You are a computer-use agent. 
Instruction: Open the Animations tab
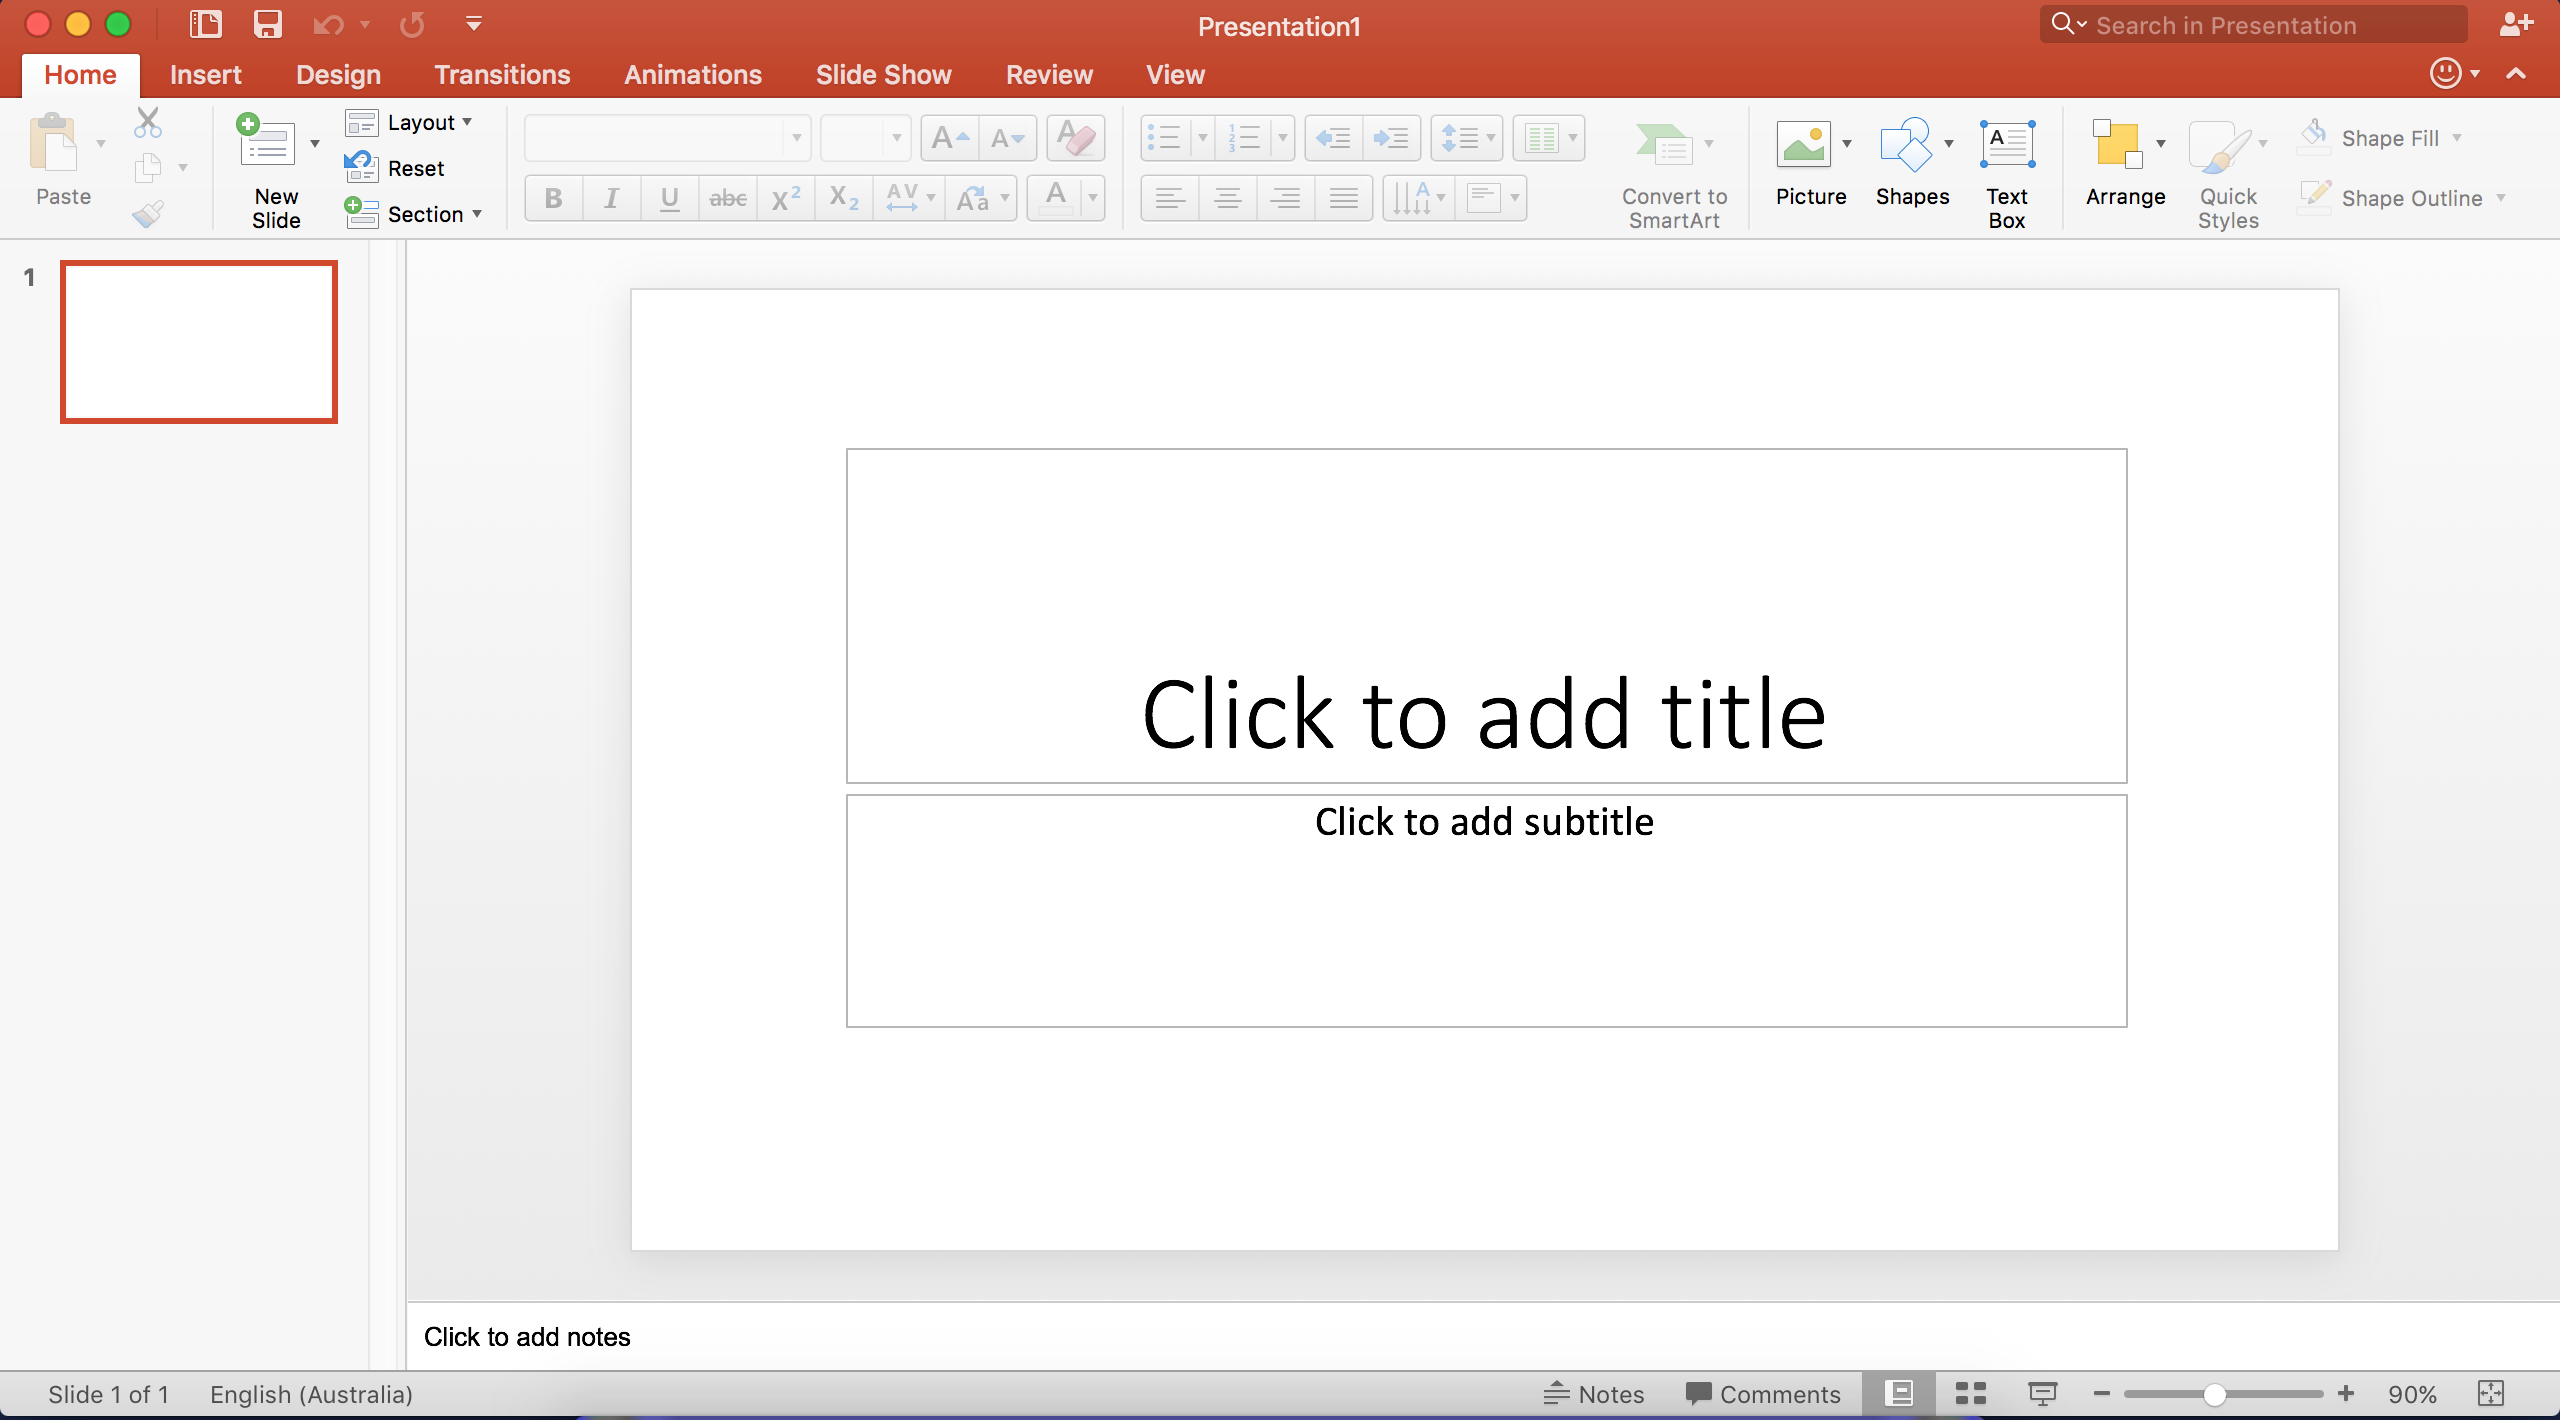[692, 75]
